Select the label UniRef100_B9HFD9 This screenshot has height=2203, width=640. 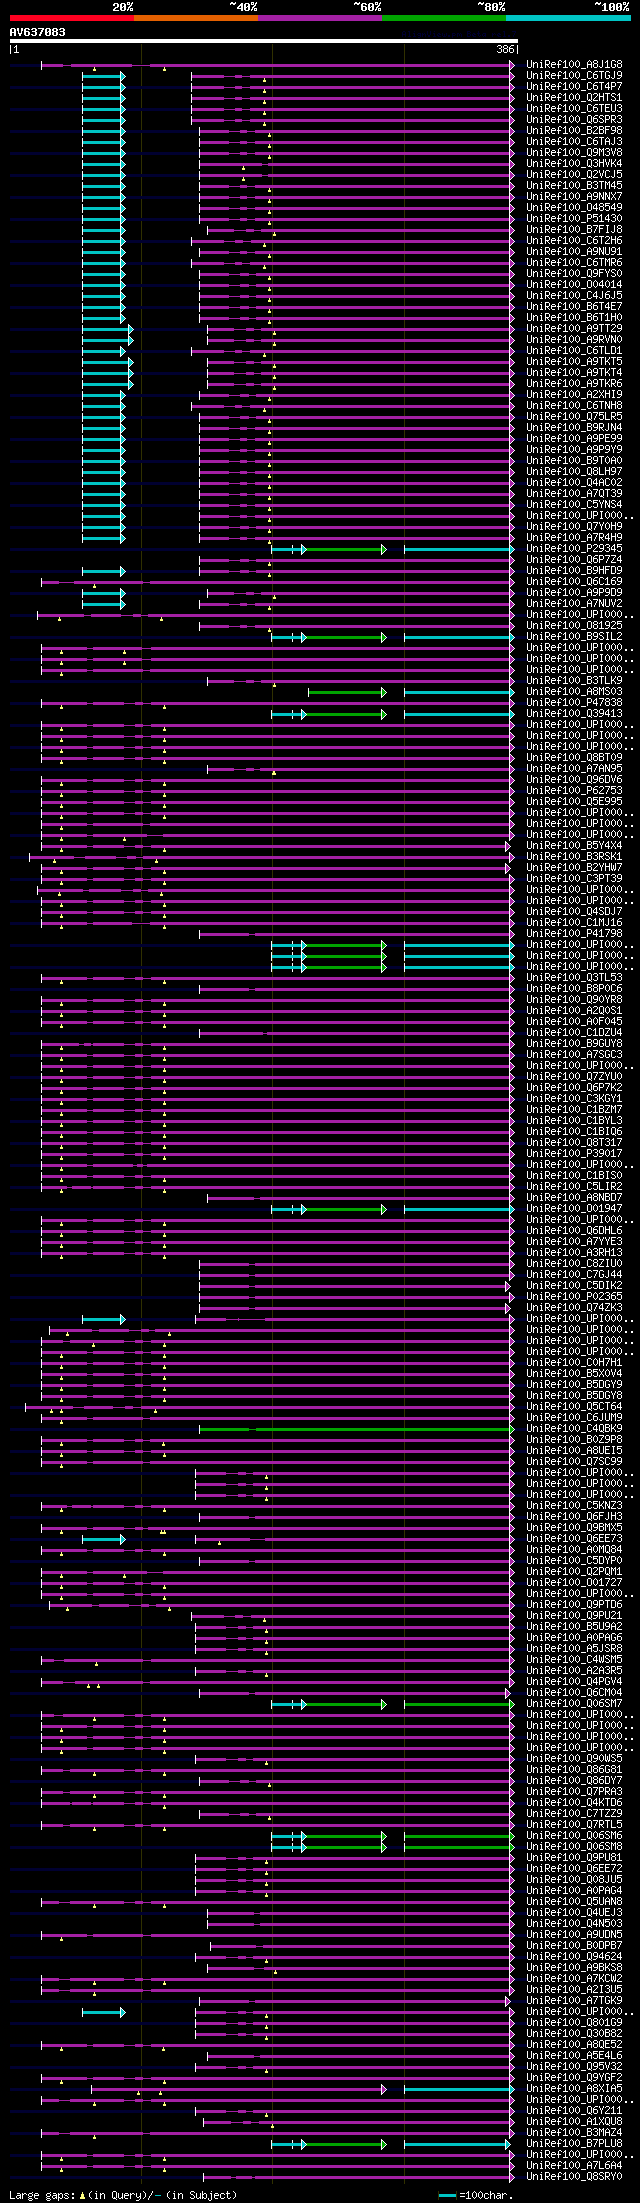(x=574, y=570)
